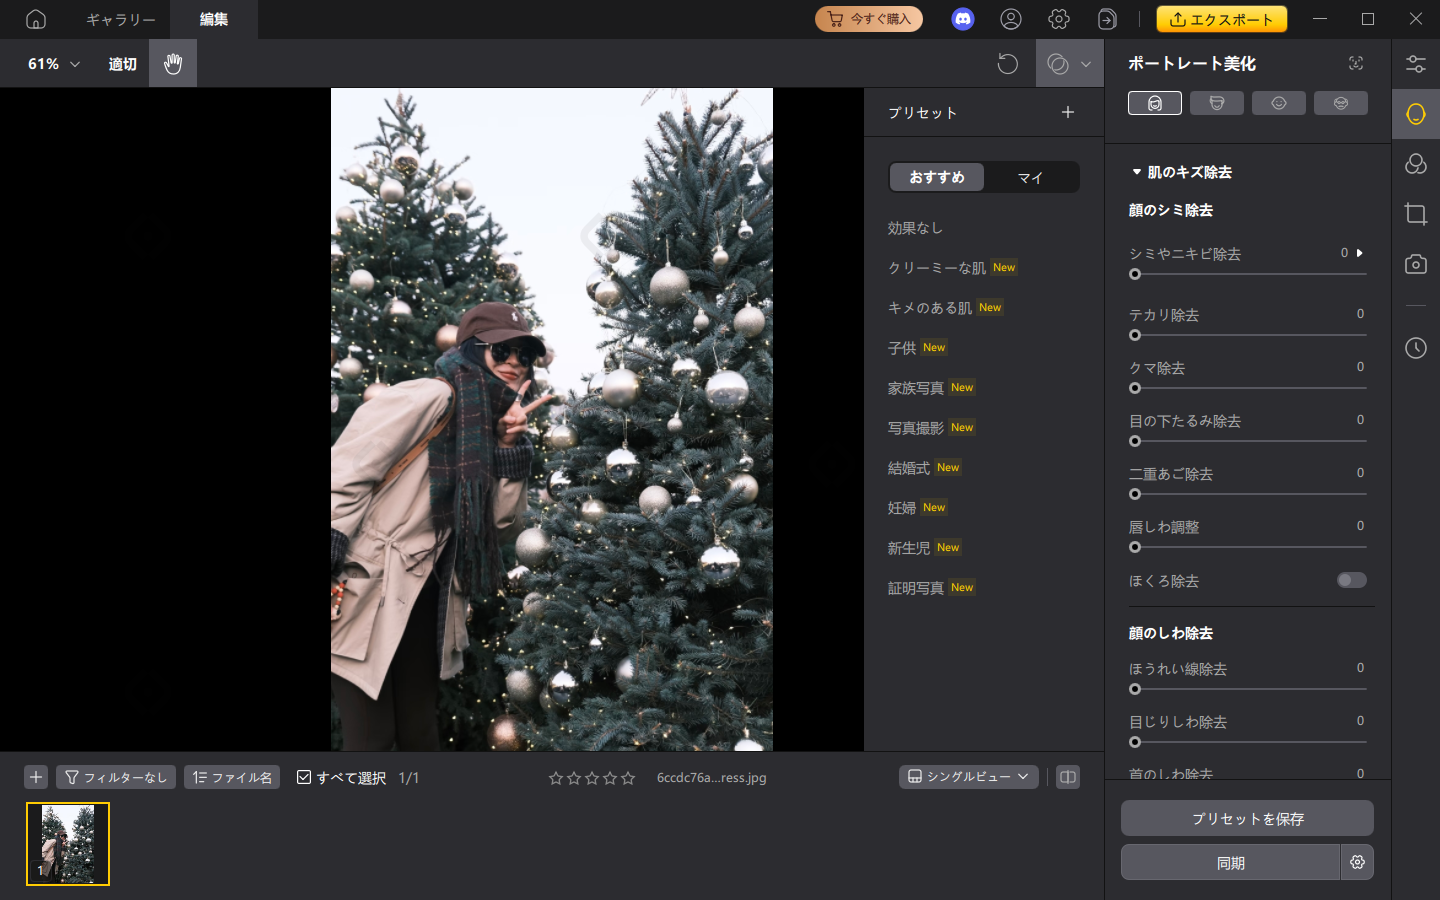Click the add preset plus icon
Image resolution: width=1440 pixels, height=900 pixels.
[x=1067, y=112]
